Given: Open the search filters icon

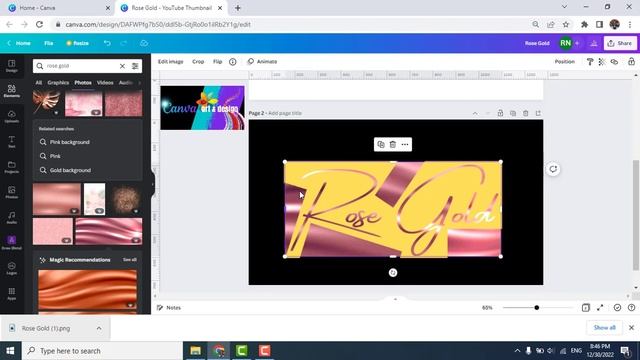Looking at the screenshot, I should click(135, 66).
